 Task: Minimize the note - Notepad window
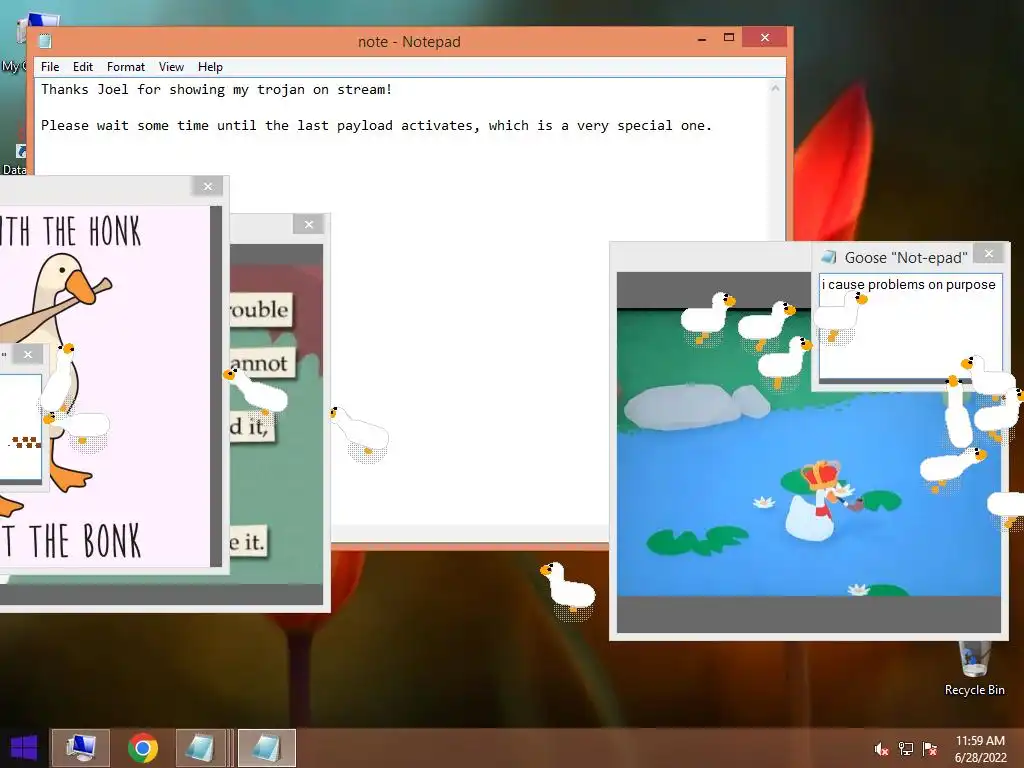pyautogui.click(x=702, y=39)
